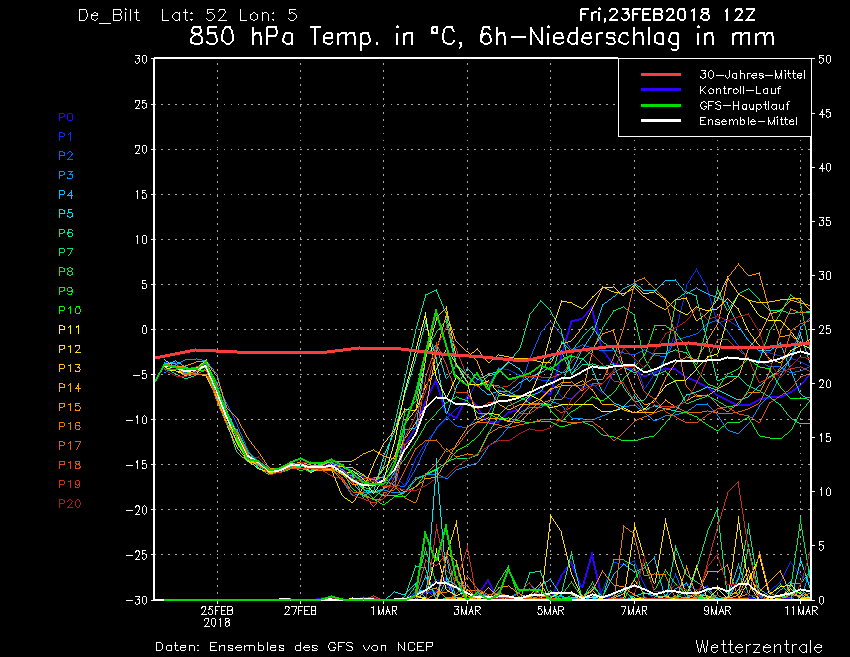Screen dimensions: 850x657
Task: Click the P3 ensemble member label
Action: coord(66,175)
